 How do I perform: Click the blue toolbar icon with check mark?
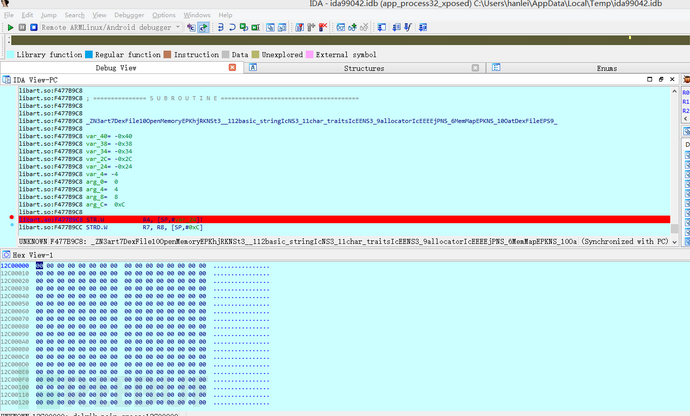[408, 27]
